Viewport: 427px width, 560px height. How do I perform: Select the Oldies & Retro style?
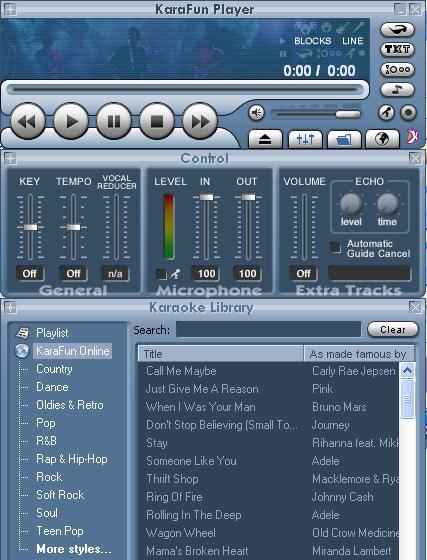tap(70, 405)
